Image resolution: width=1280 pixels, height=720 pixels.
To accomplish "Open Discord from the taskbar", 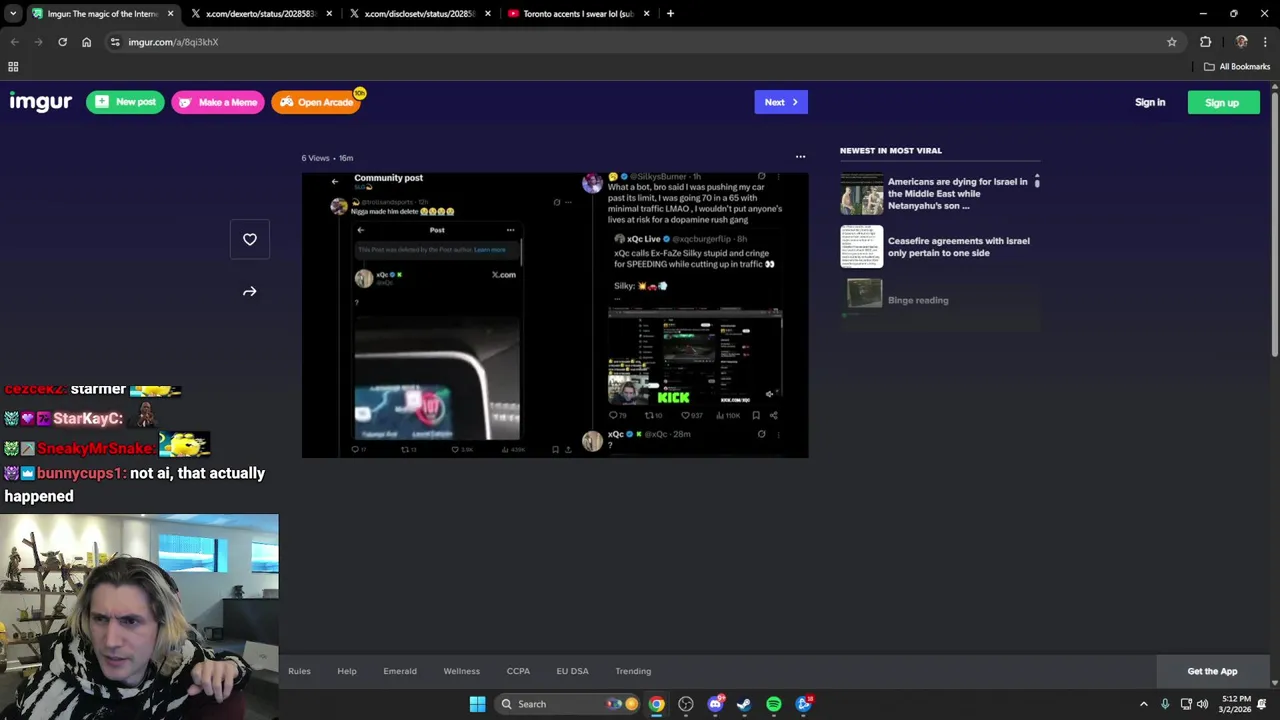I will click(x=715, y=704).
